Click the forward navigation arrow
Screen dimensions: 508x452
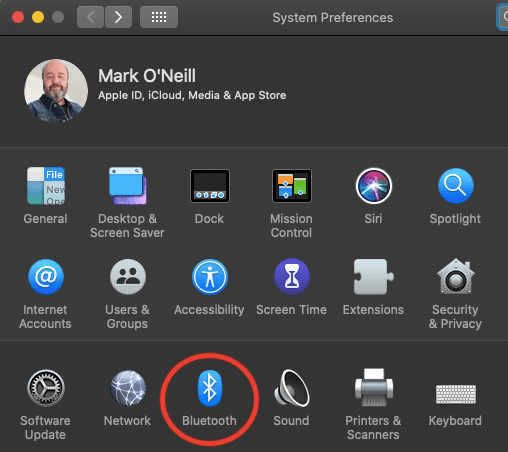pos(118,17)
